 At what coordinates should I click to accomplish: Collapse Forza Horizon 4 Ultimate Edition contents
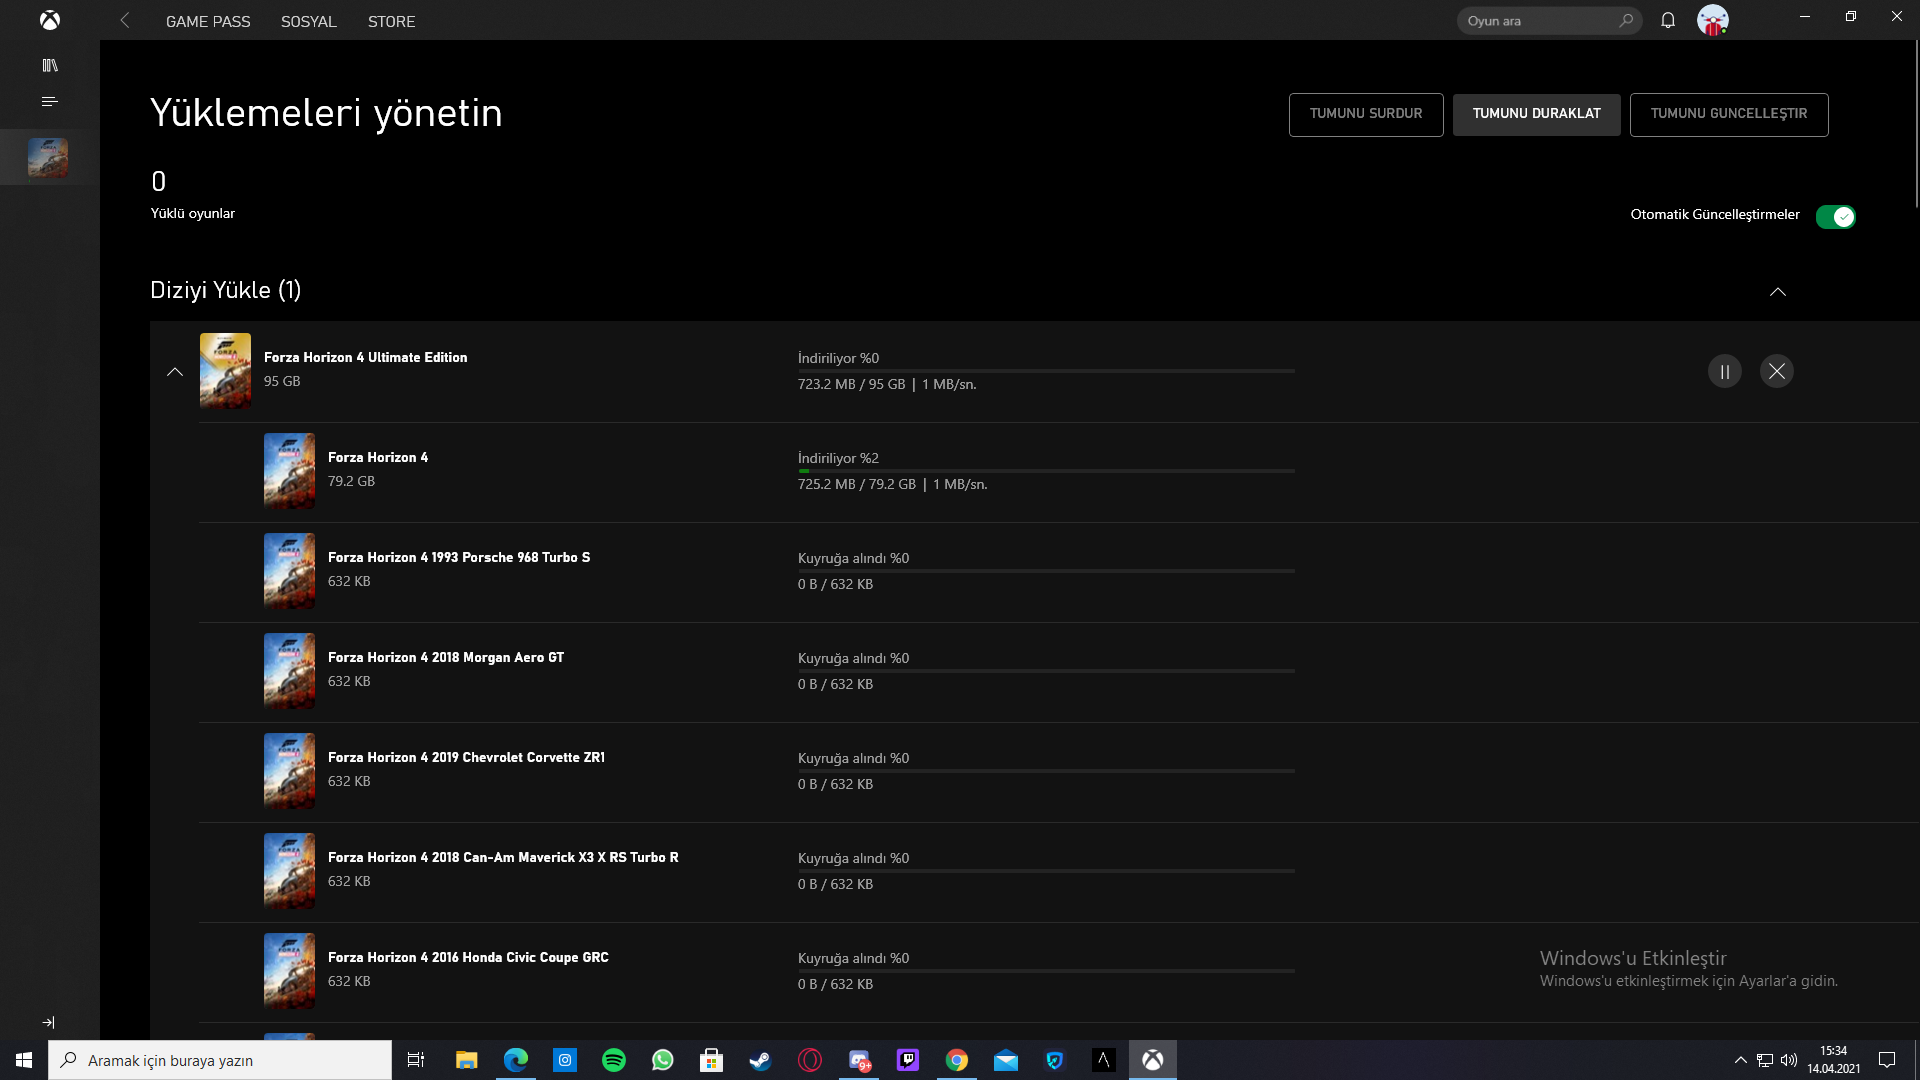point(175,372)
